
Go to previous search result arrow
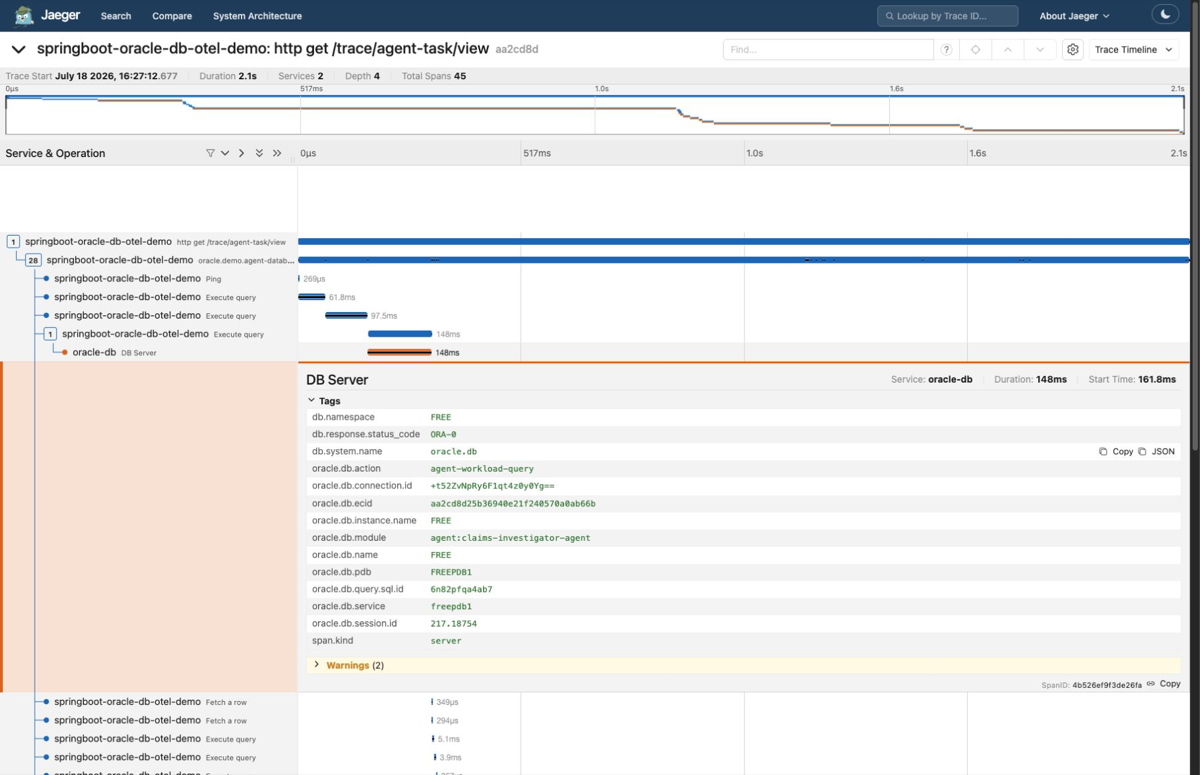1008,49
